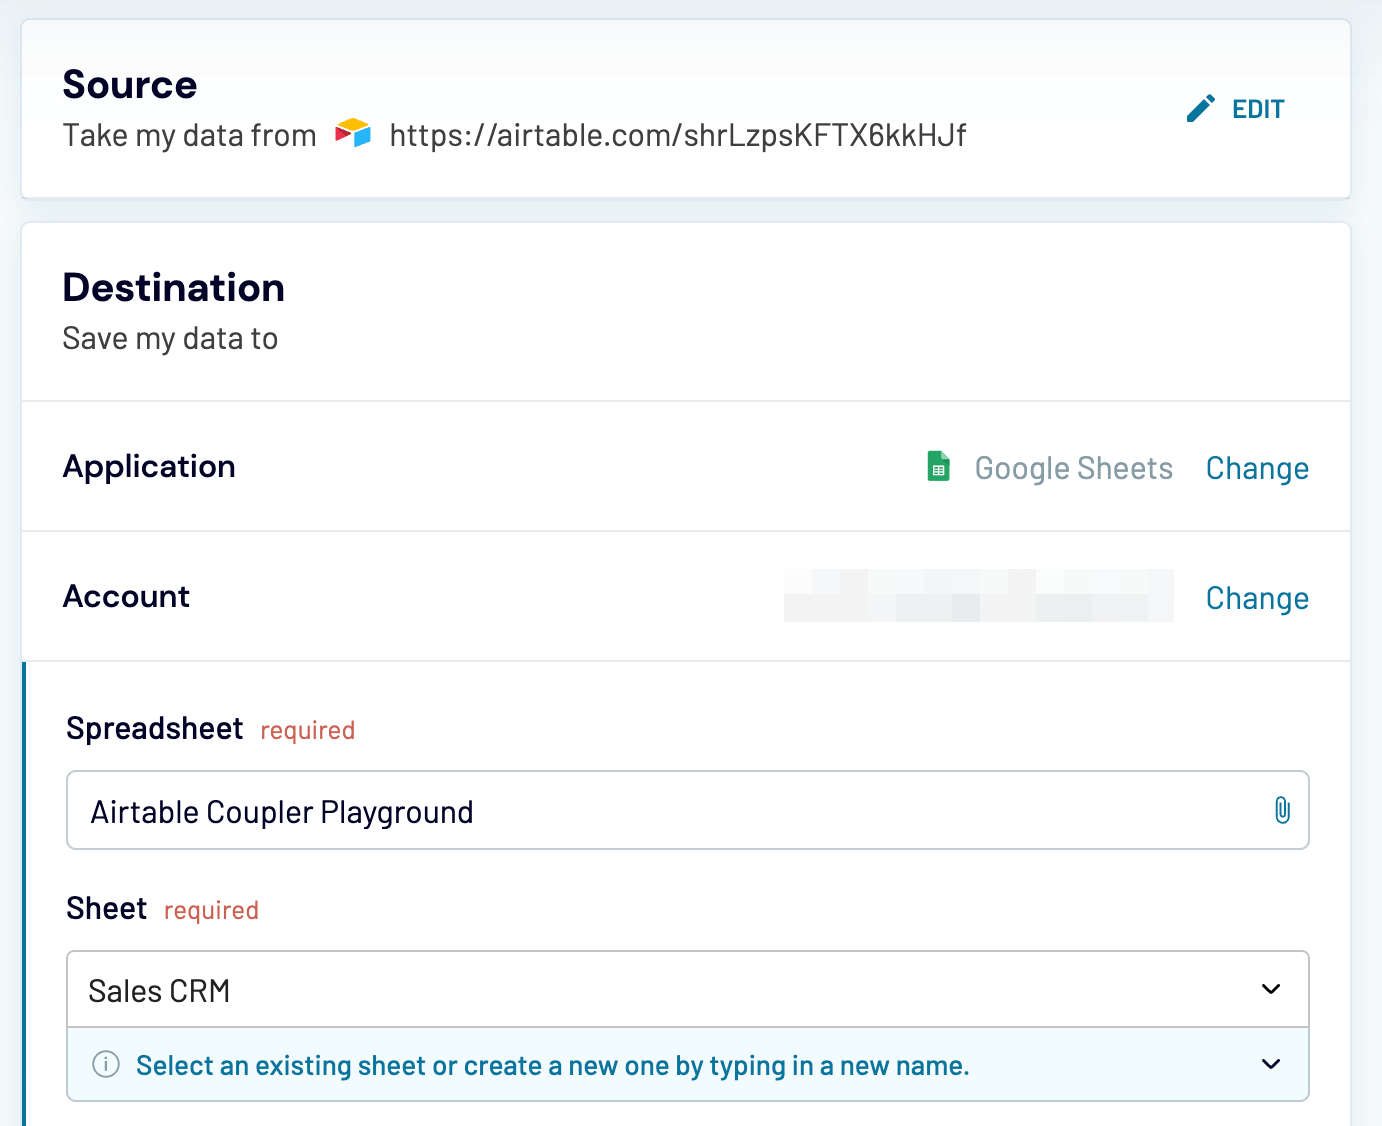The width and height of the screenshot is (1382, 1126).
Task: Click the Destination heading
Action: pos(174,288)
